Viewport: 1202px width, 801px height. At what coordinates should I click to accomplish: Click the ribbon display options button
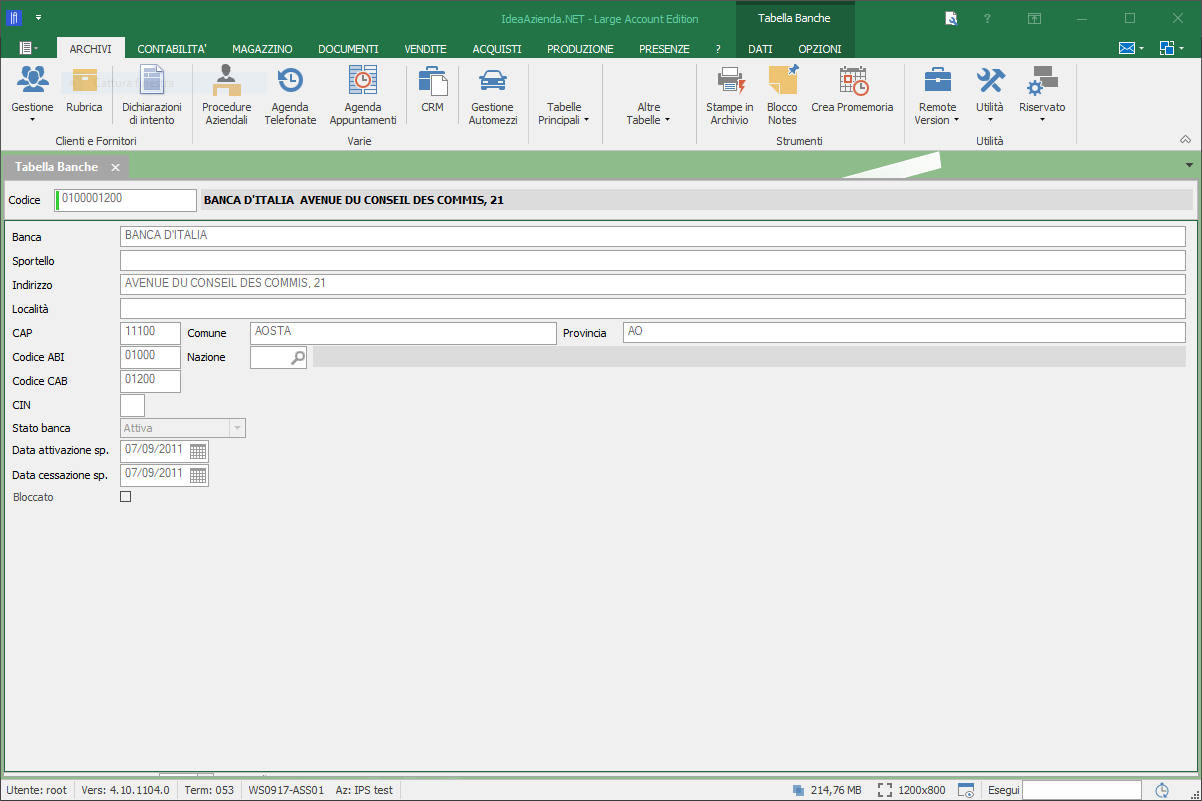[x=1034, y=18]
